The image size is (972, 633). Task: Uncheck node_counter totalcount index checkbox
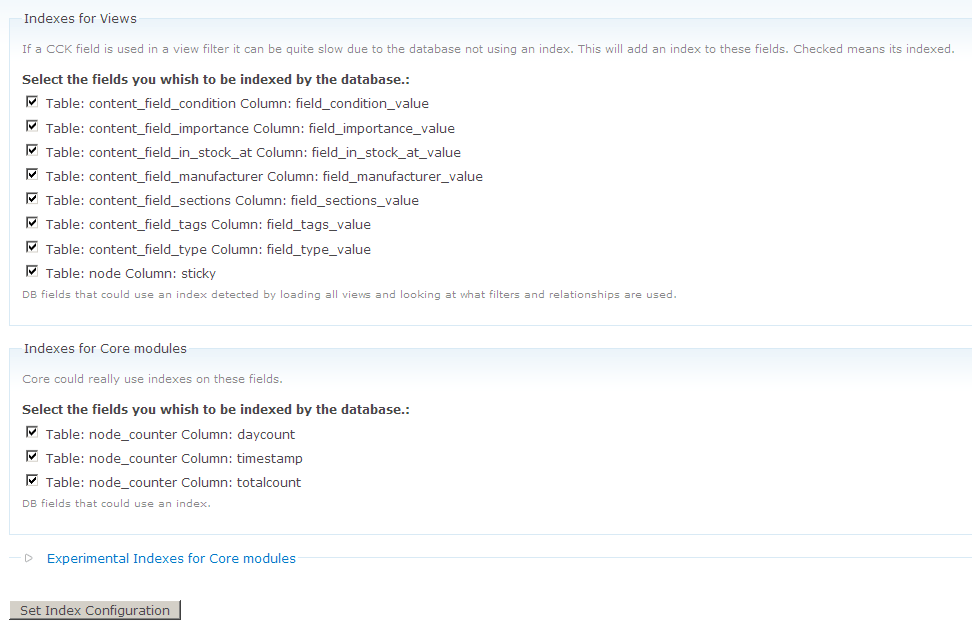pyautogui.click(x=32, y=480)
